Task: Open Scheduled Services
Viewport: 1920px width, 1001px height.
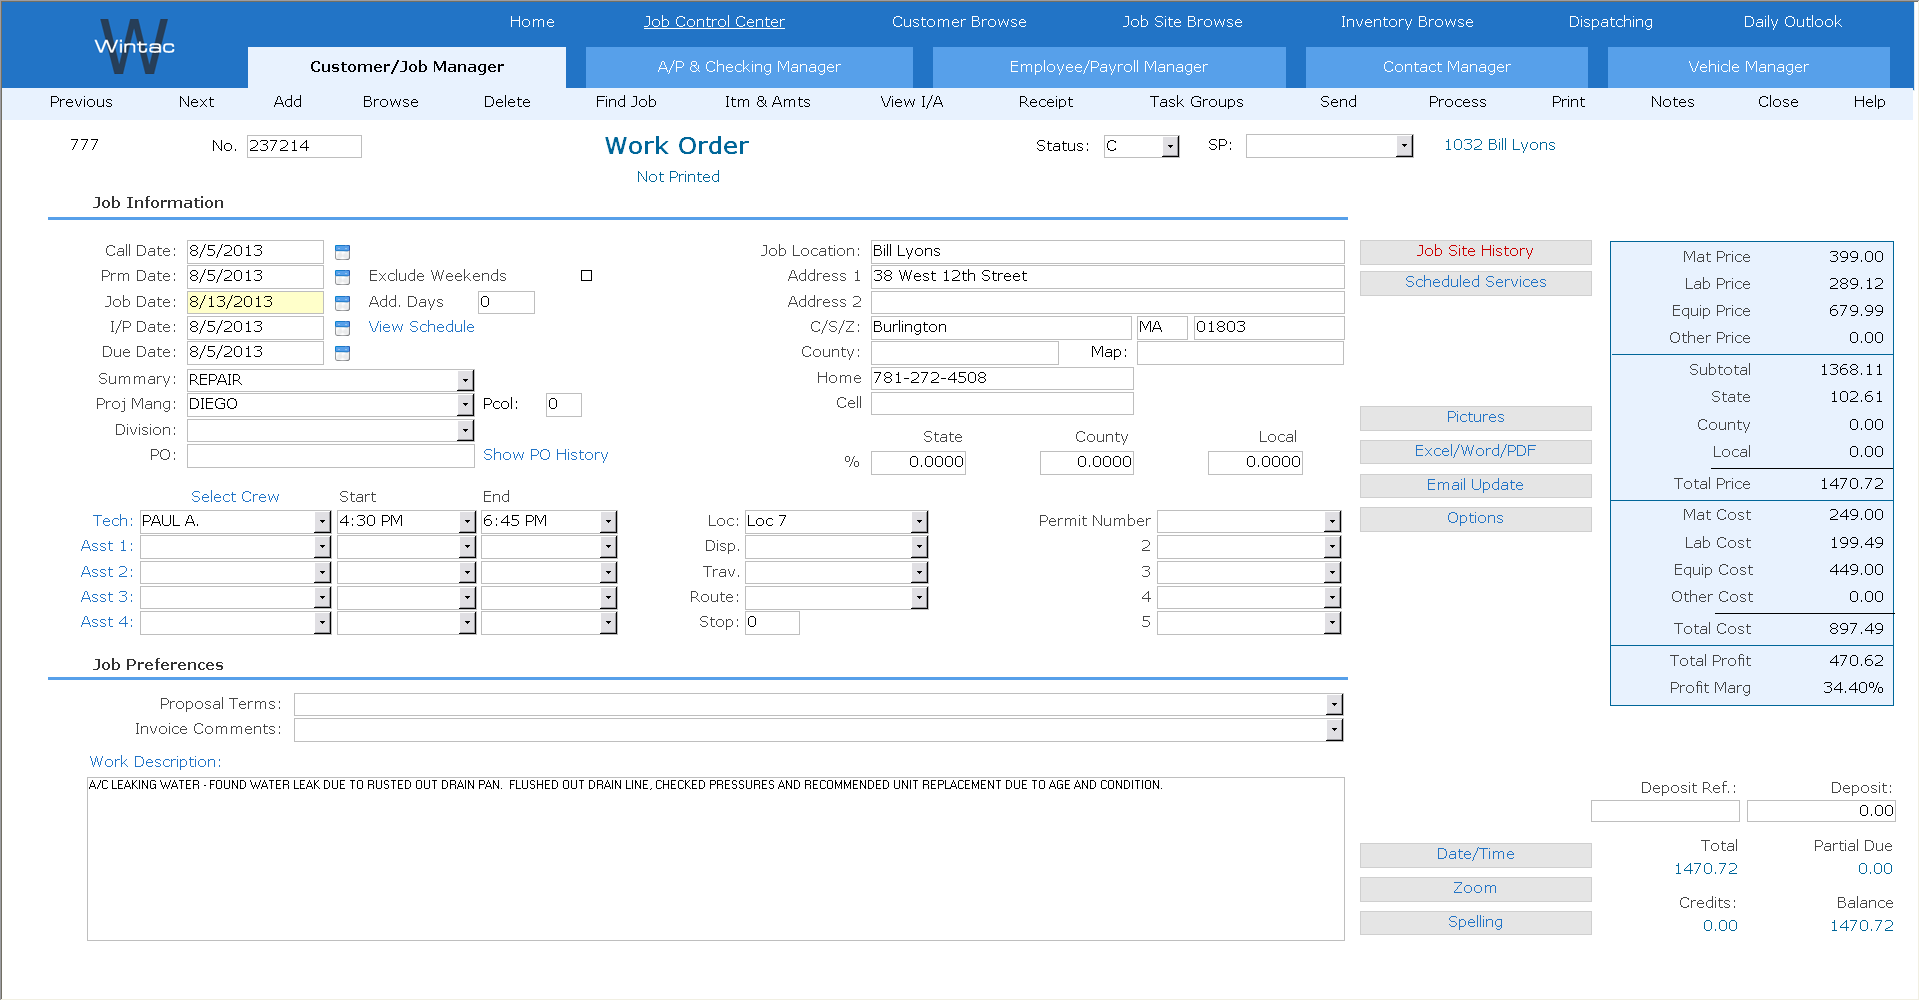Action: click(x=1475, y=283)
